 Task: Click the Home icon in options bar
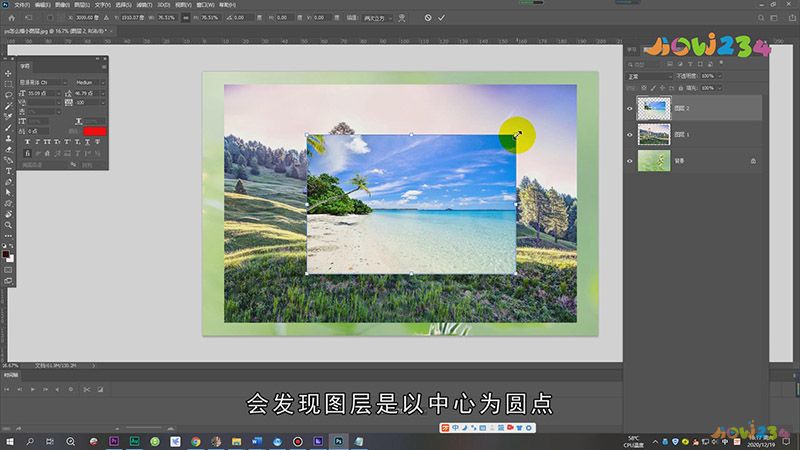pos(12,18)
